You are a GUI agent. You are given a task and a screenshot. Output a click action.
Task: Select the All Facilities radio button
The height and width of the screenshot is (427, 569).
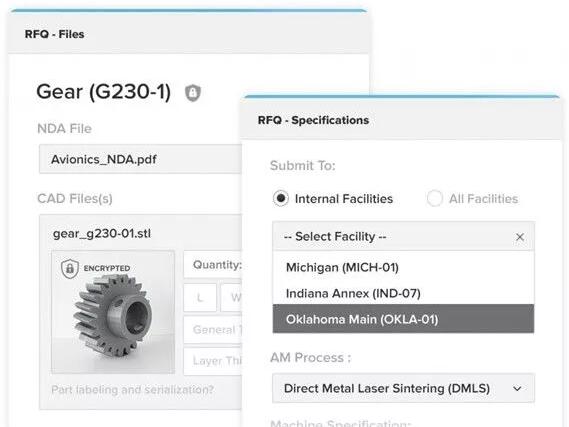[x=434, y=198]
